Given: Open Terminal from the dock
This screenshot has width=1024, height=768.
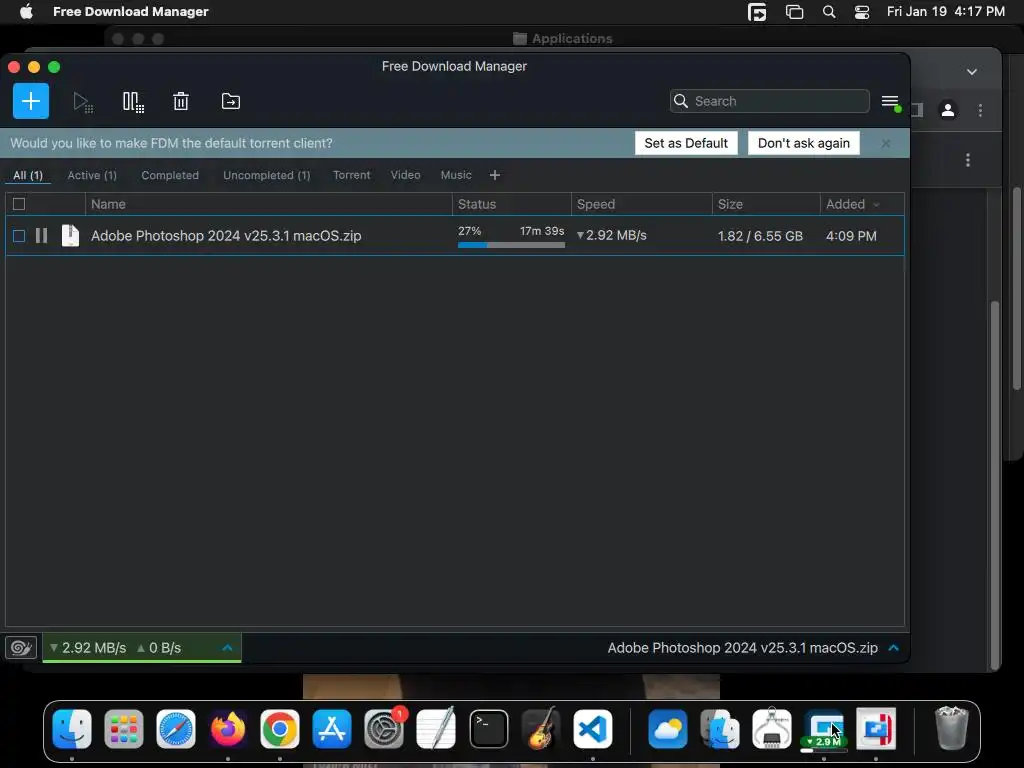Looking at the screenshot, I should click(488, 729).
